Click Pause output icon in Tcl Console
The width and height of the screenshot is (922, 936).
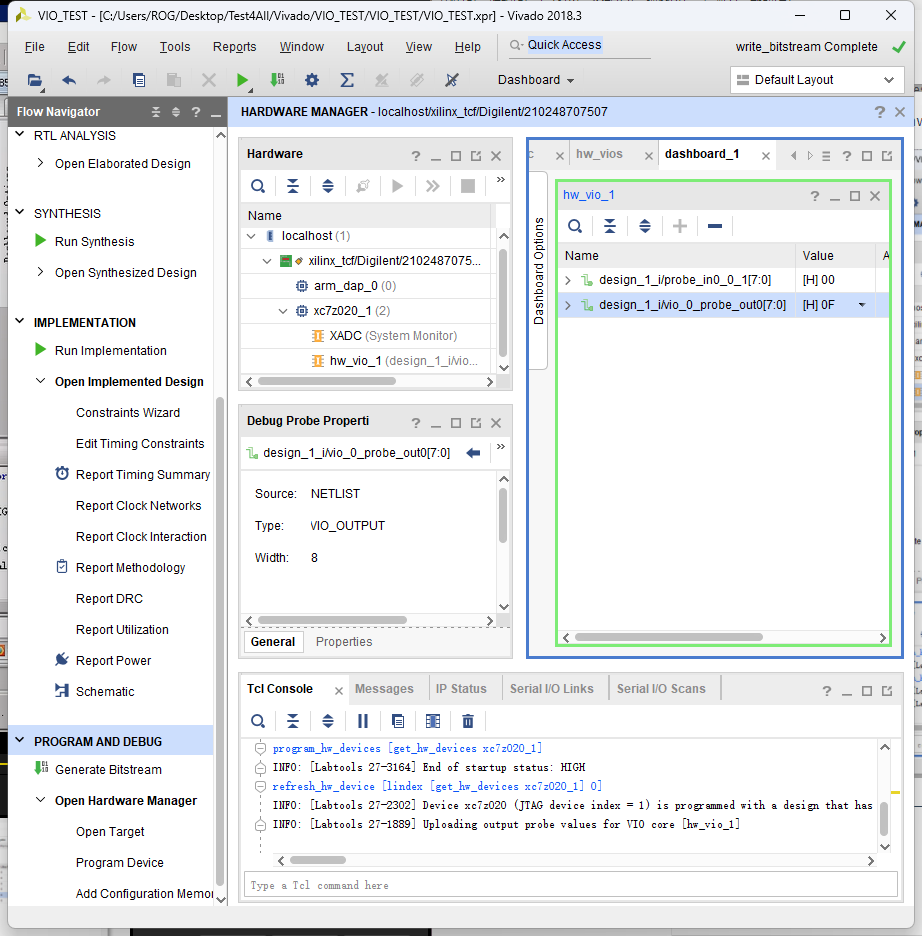363,721
